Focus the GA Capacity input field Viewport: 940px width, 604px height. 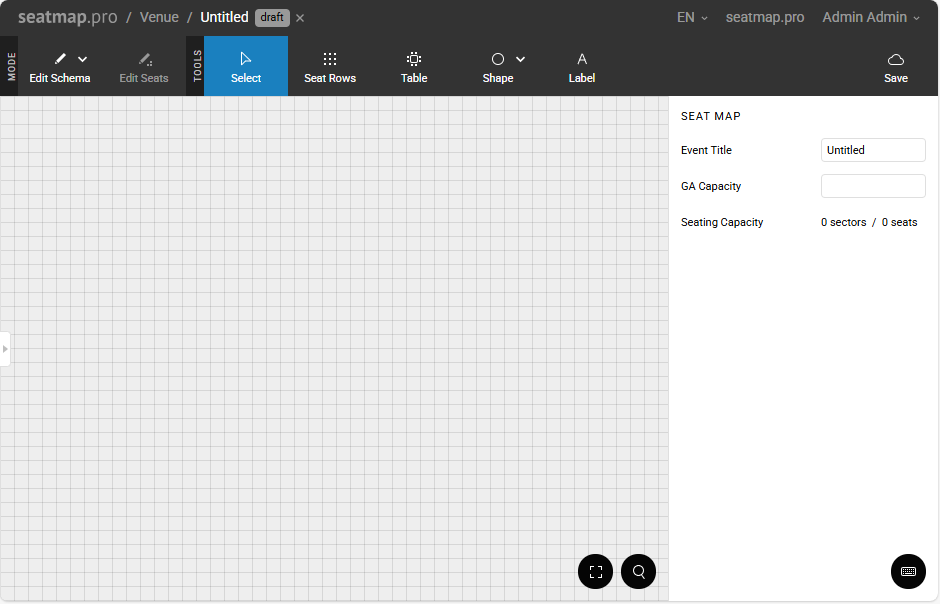[x=873, y=186]
